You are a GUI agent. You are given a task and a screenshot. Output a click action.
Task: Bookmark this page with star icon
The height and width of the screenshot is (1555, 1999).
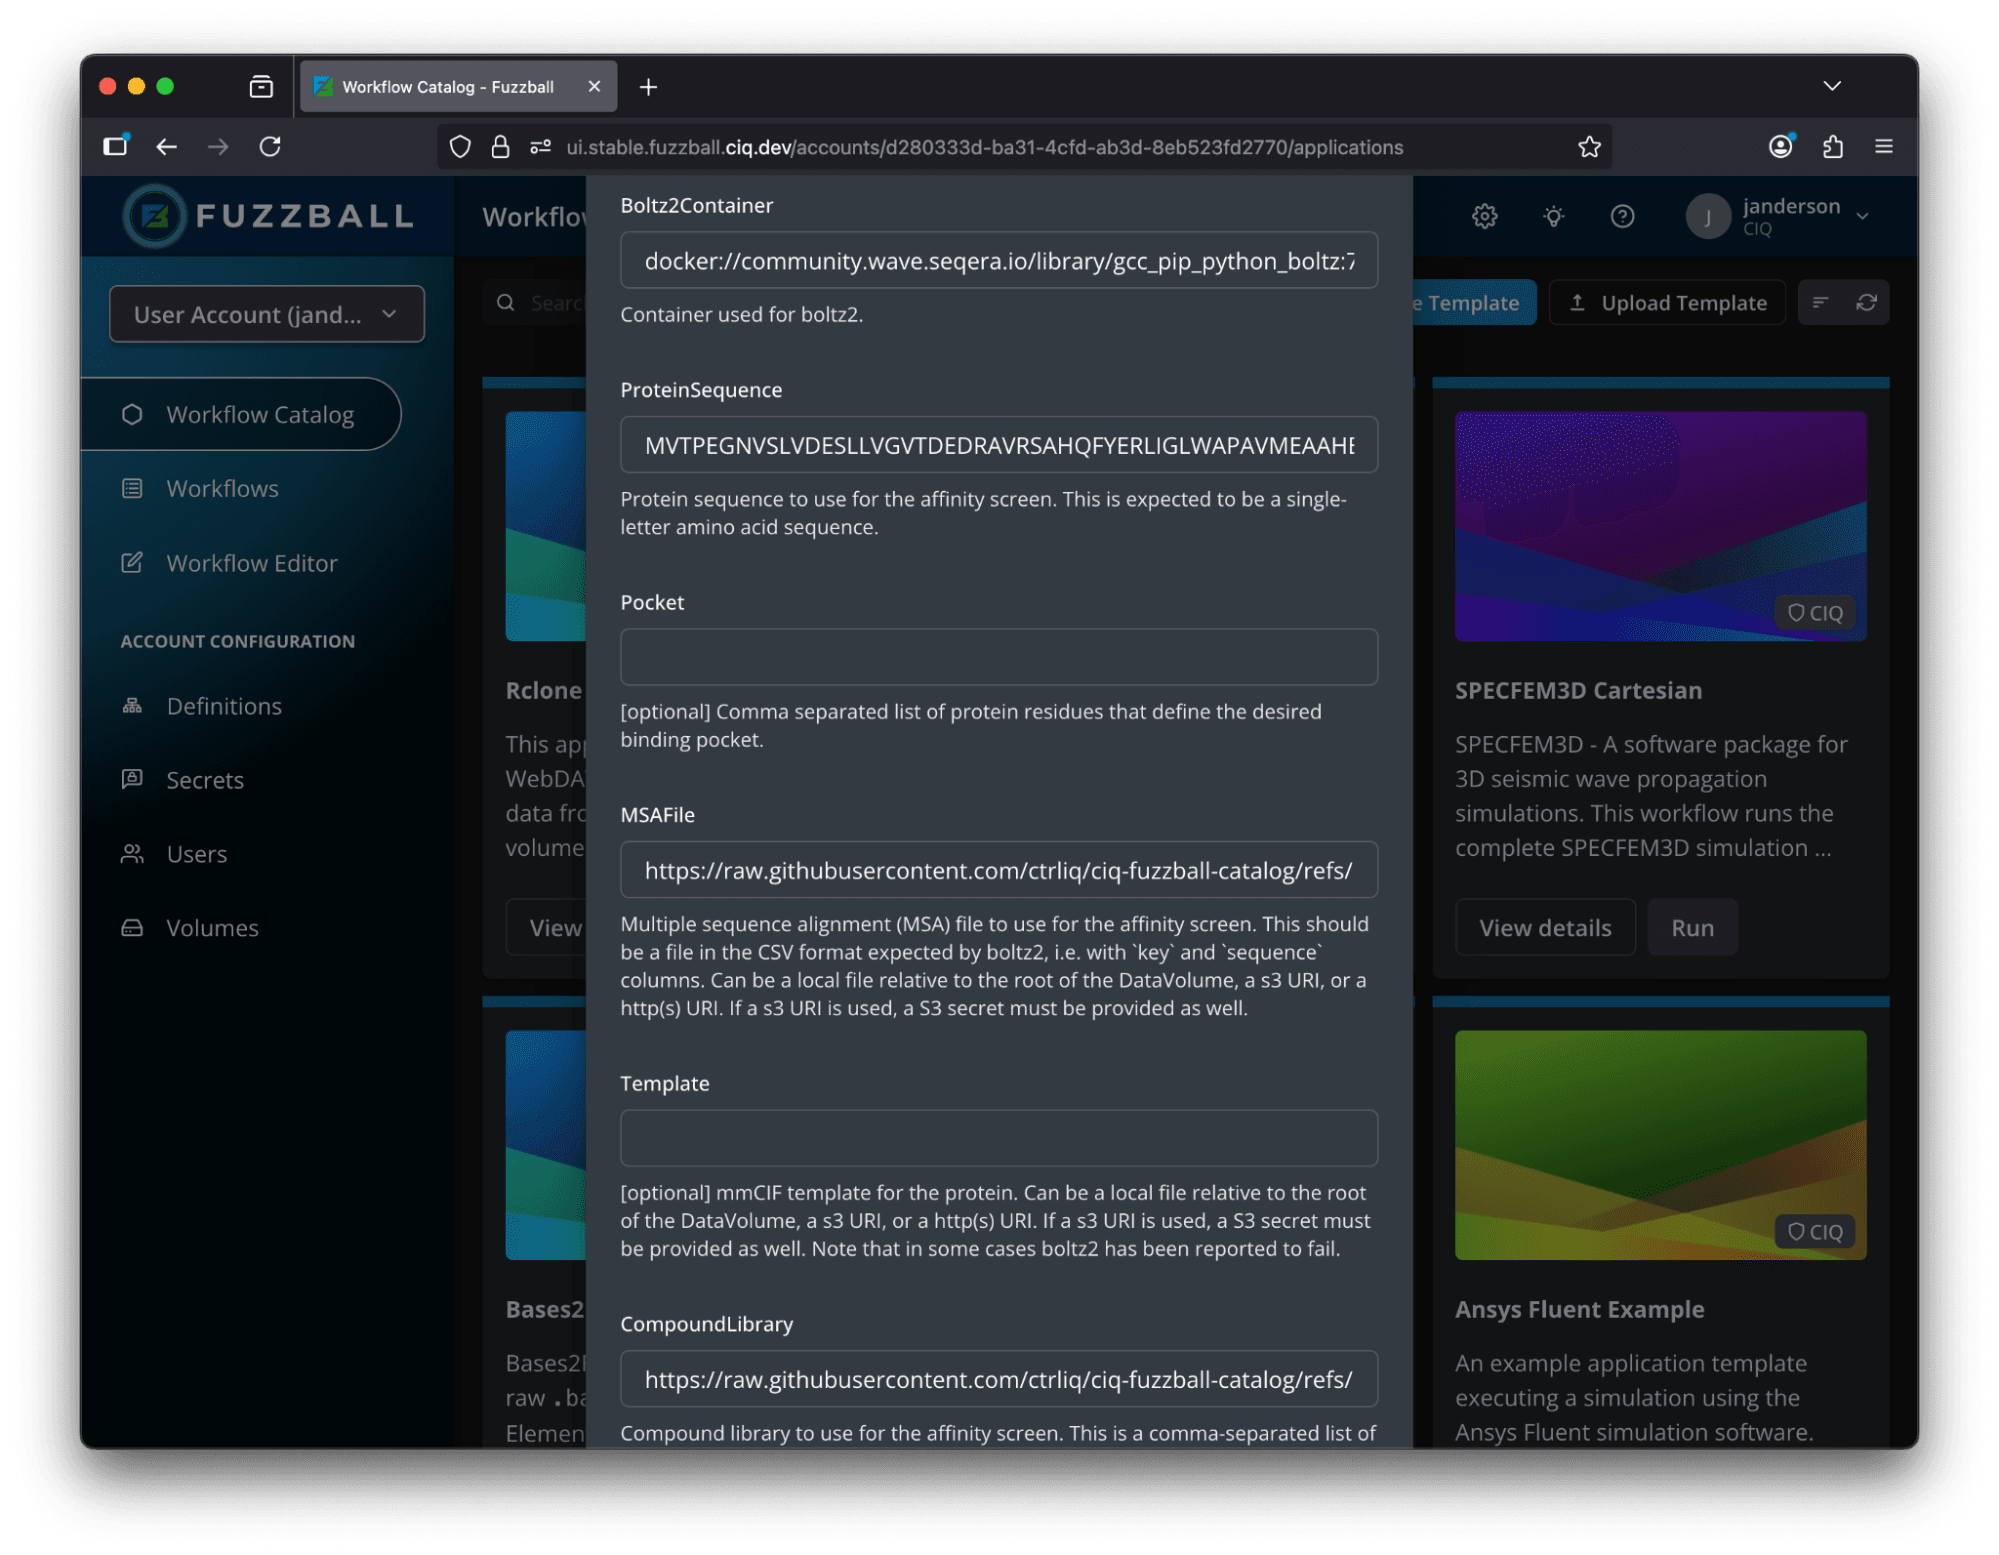[x=1589, y=147]
